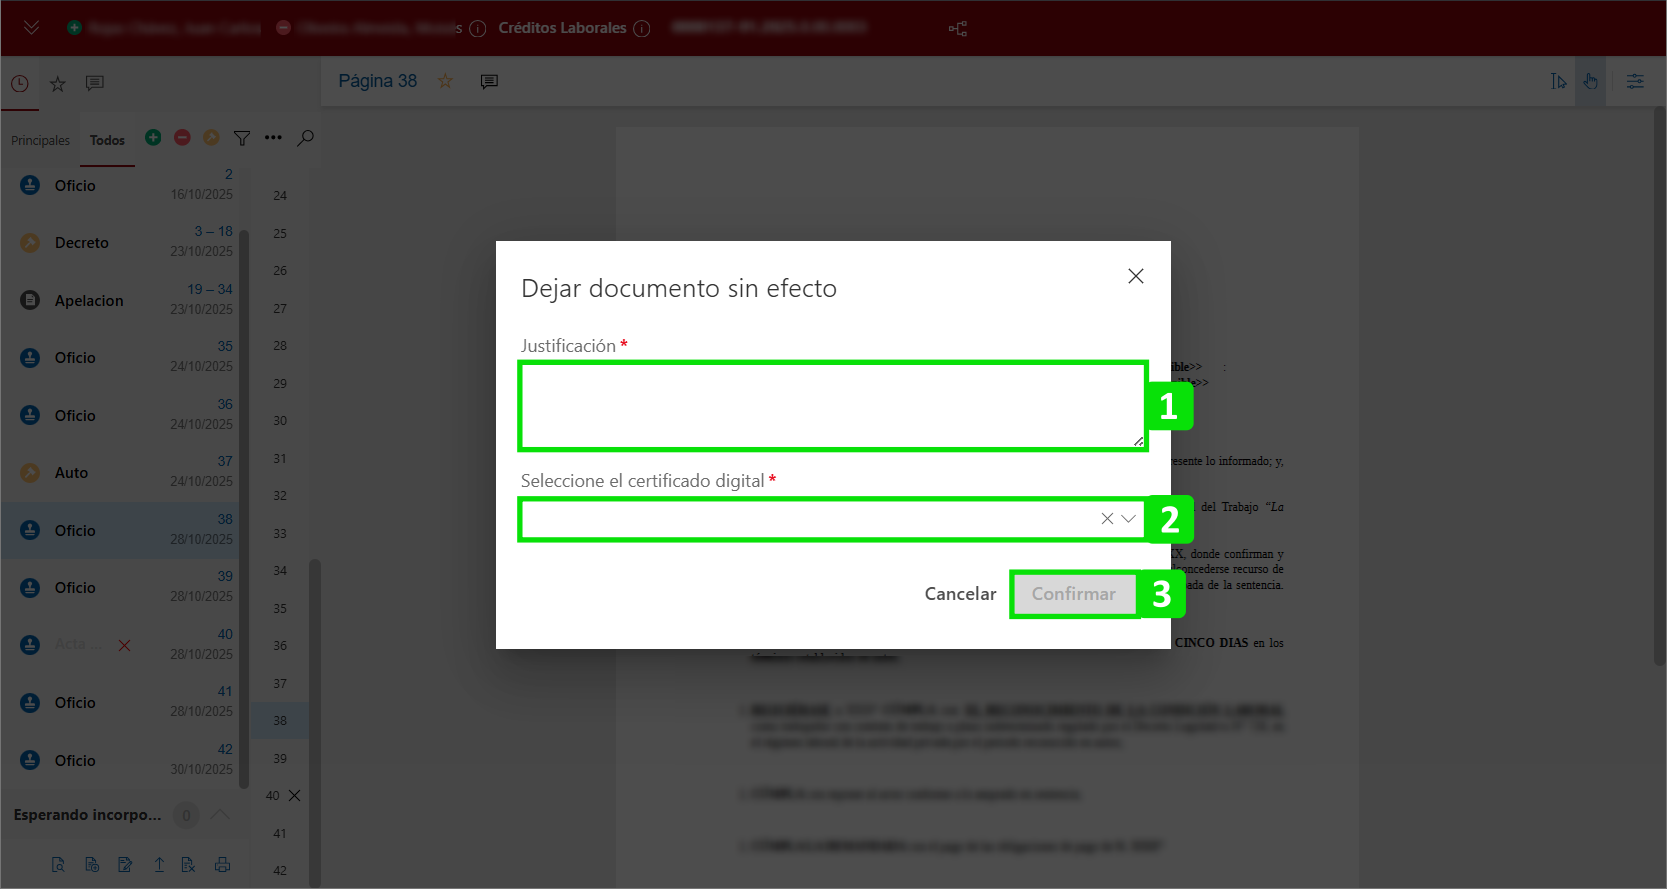Go to page 42 in page strip

280,871
